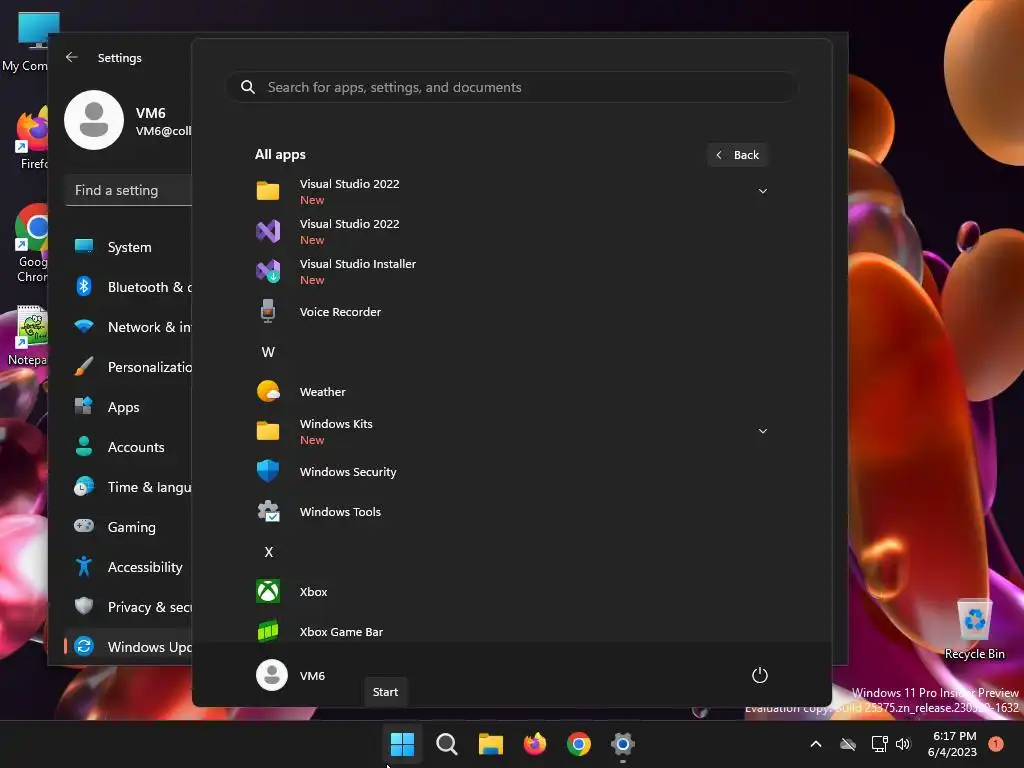Click the Start menu search box
Image resolution: width=1024 pixels, height=768 pixels.
pos(511,87)
